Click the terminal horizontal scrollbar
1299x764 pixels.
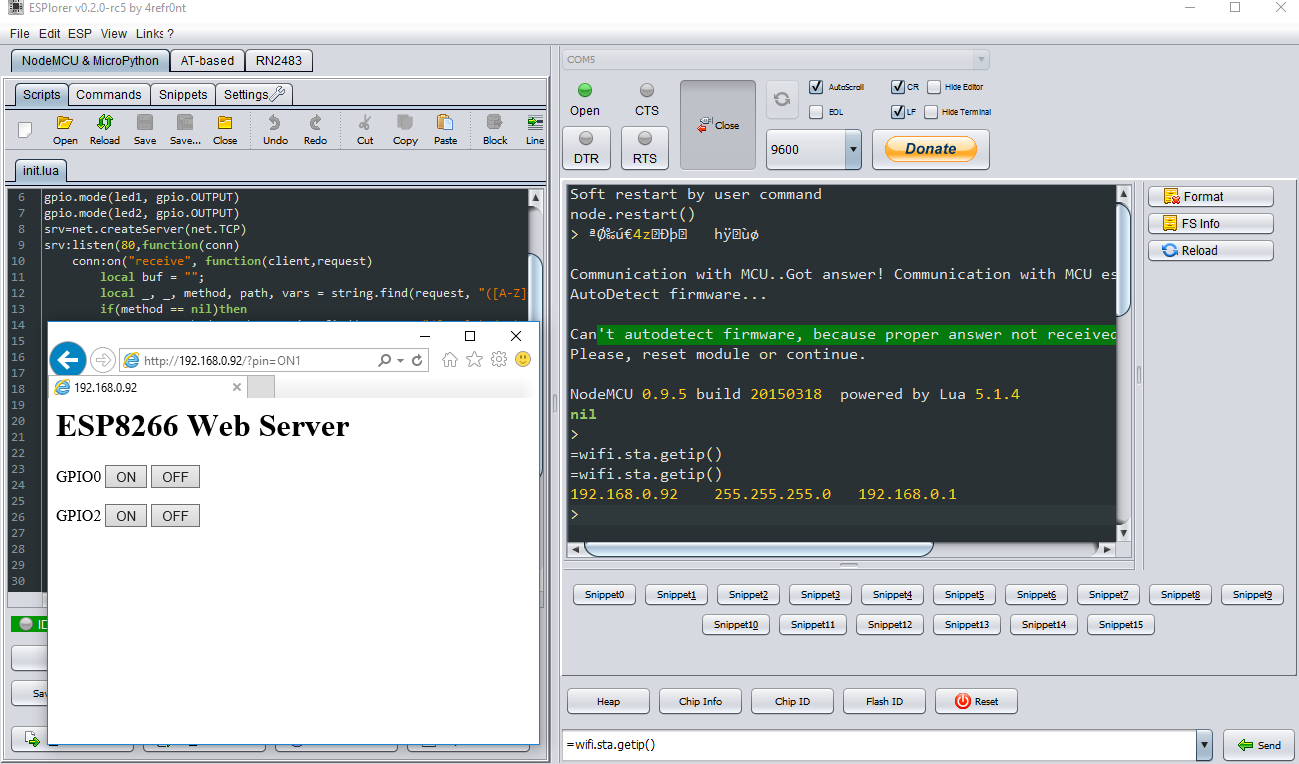(759, 548)
